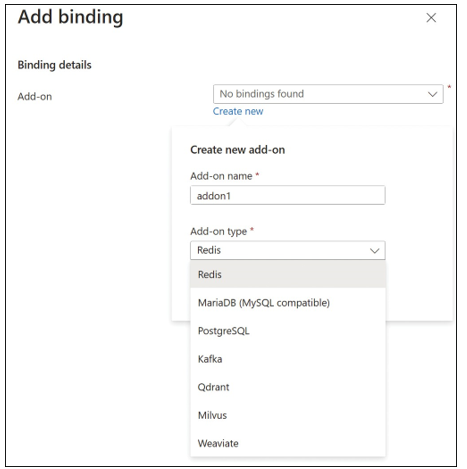Click the Create new link
The image size is (467, 469).
tap(238, 111)
